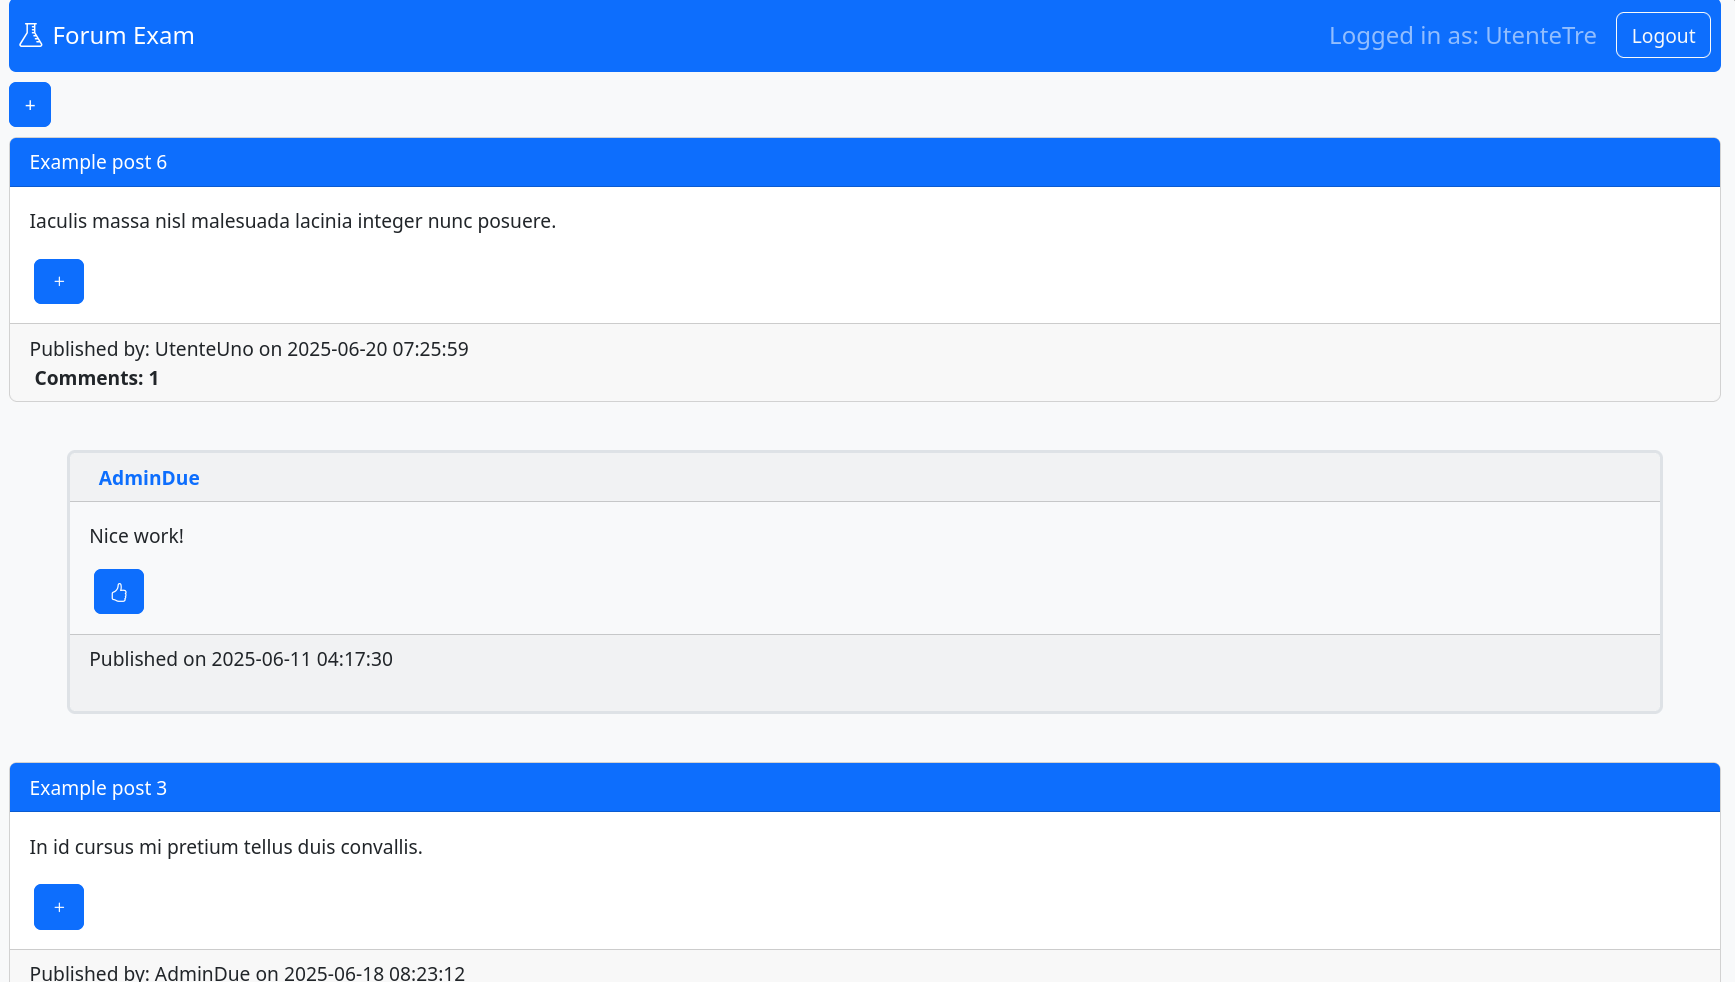1735x982 pixels.
Task: Click 'Comments: 1' to view comments
Action: coord(96,378)
